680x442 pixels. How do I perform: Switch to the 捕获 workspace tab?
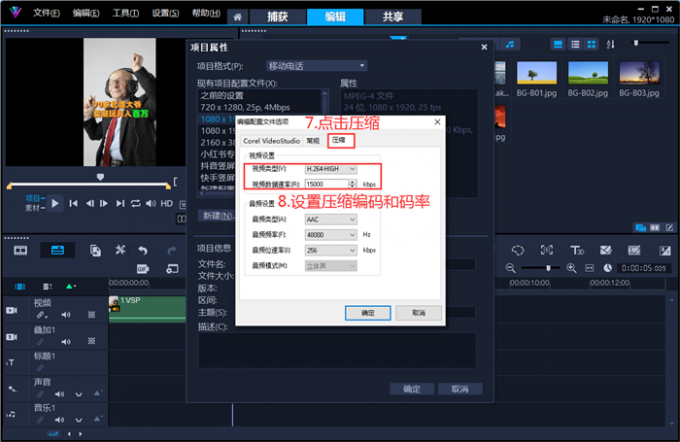click(278, 17)
